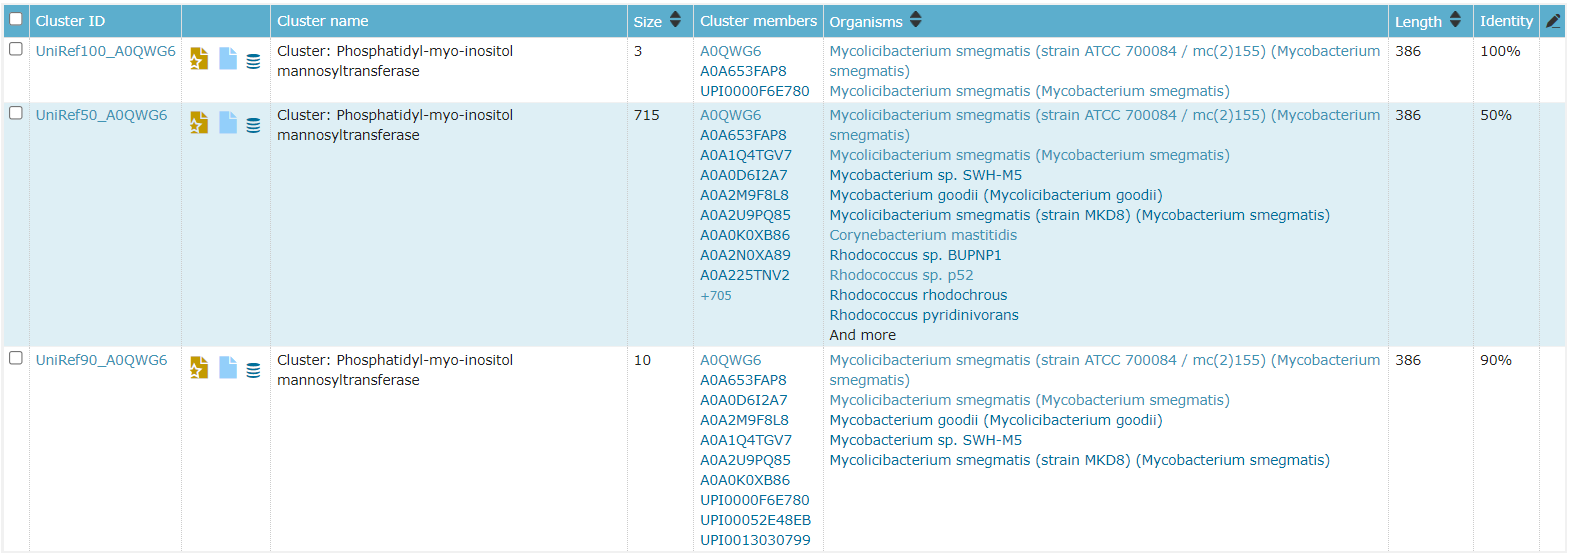
Task: Open the UniRef50_A0QWG6 cluster link
Action: [x=102, y=115]
